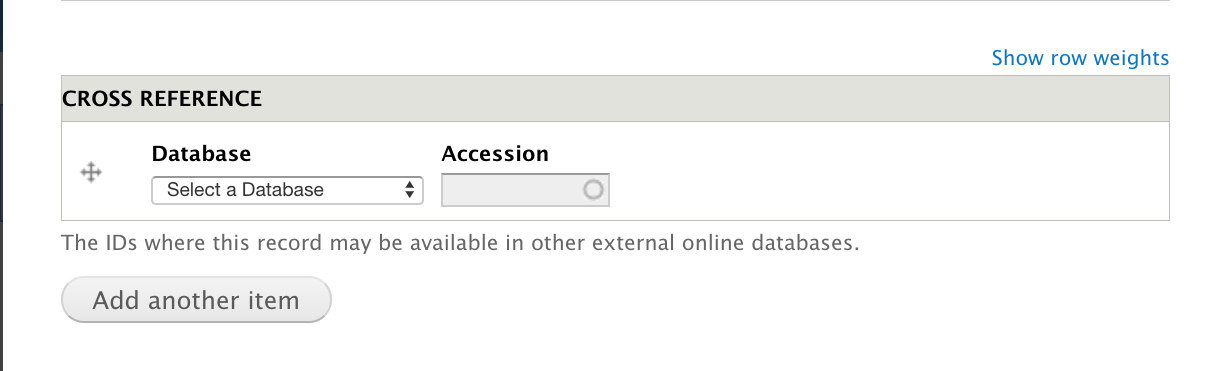
Task: Click the up-down arrows on Database select
Action: (x=409, y=189)
